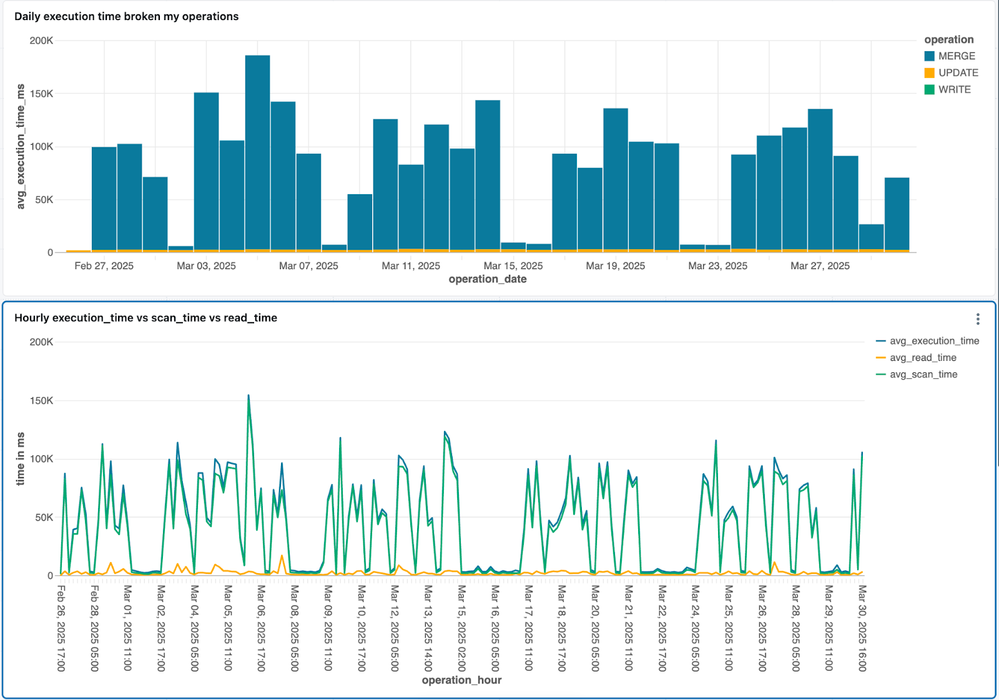Image resolution: width=999 pixels, height=700 pixels.
Task: Click the "time in ms" y-axis label
Action: (20, 458)
